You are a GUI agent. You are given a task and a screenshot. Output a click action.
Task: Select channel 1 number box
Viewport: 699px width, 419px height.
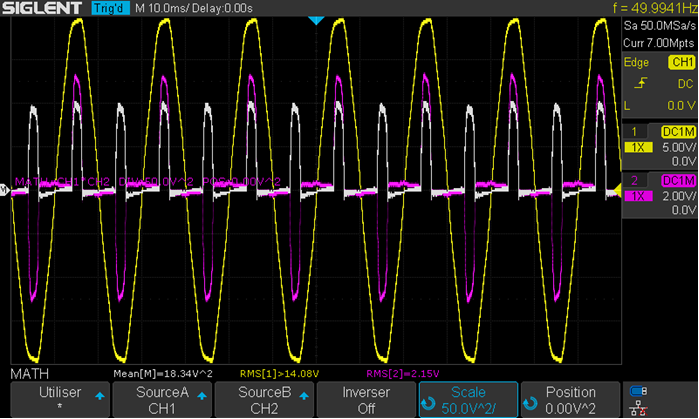click(634, 131)
